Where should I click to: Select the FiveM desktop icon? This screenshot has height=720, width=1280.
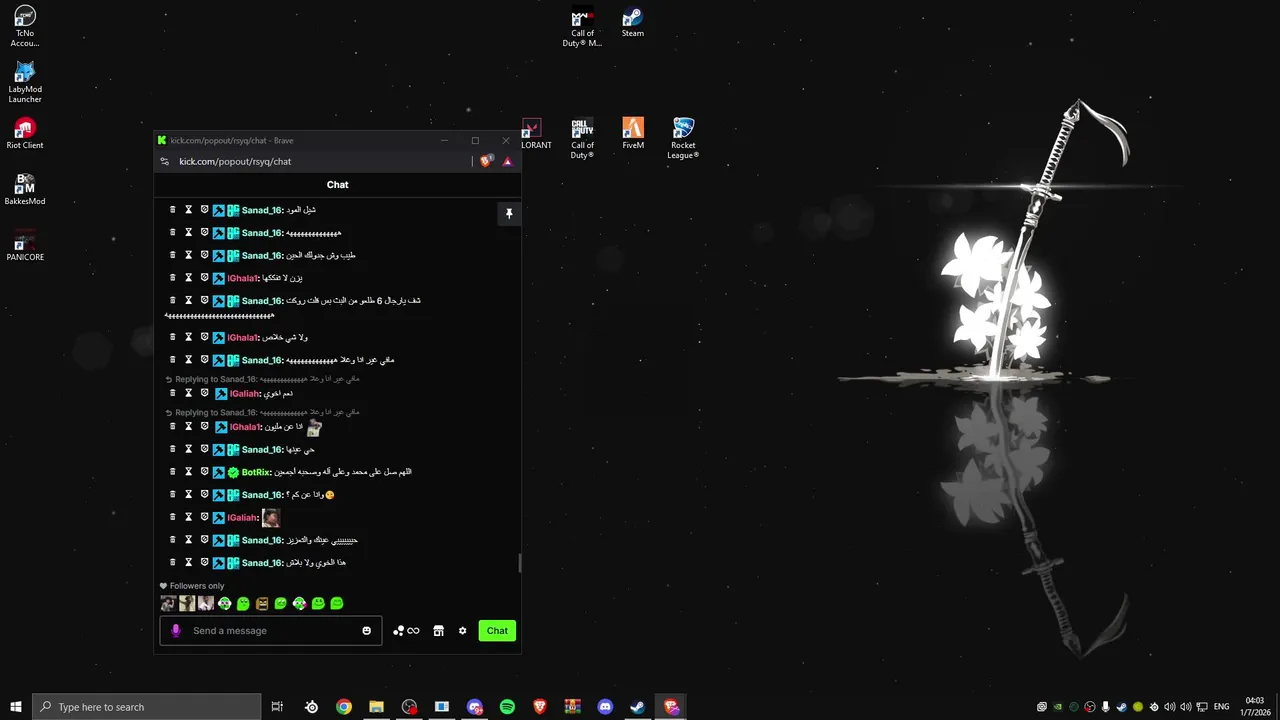click(x=633, y=133)
